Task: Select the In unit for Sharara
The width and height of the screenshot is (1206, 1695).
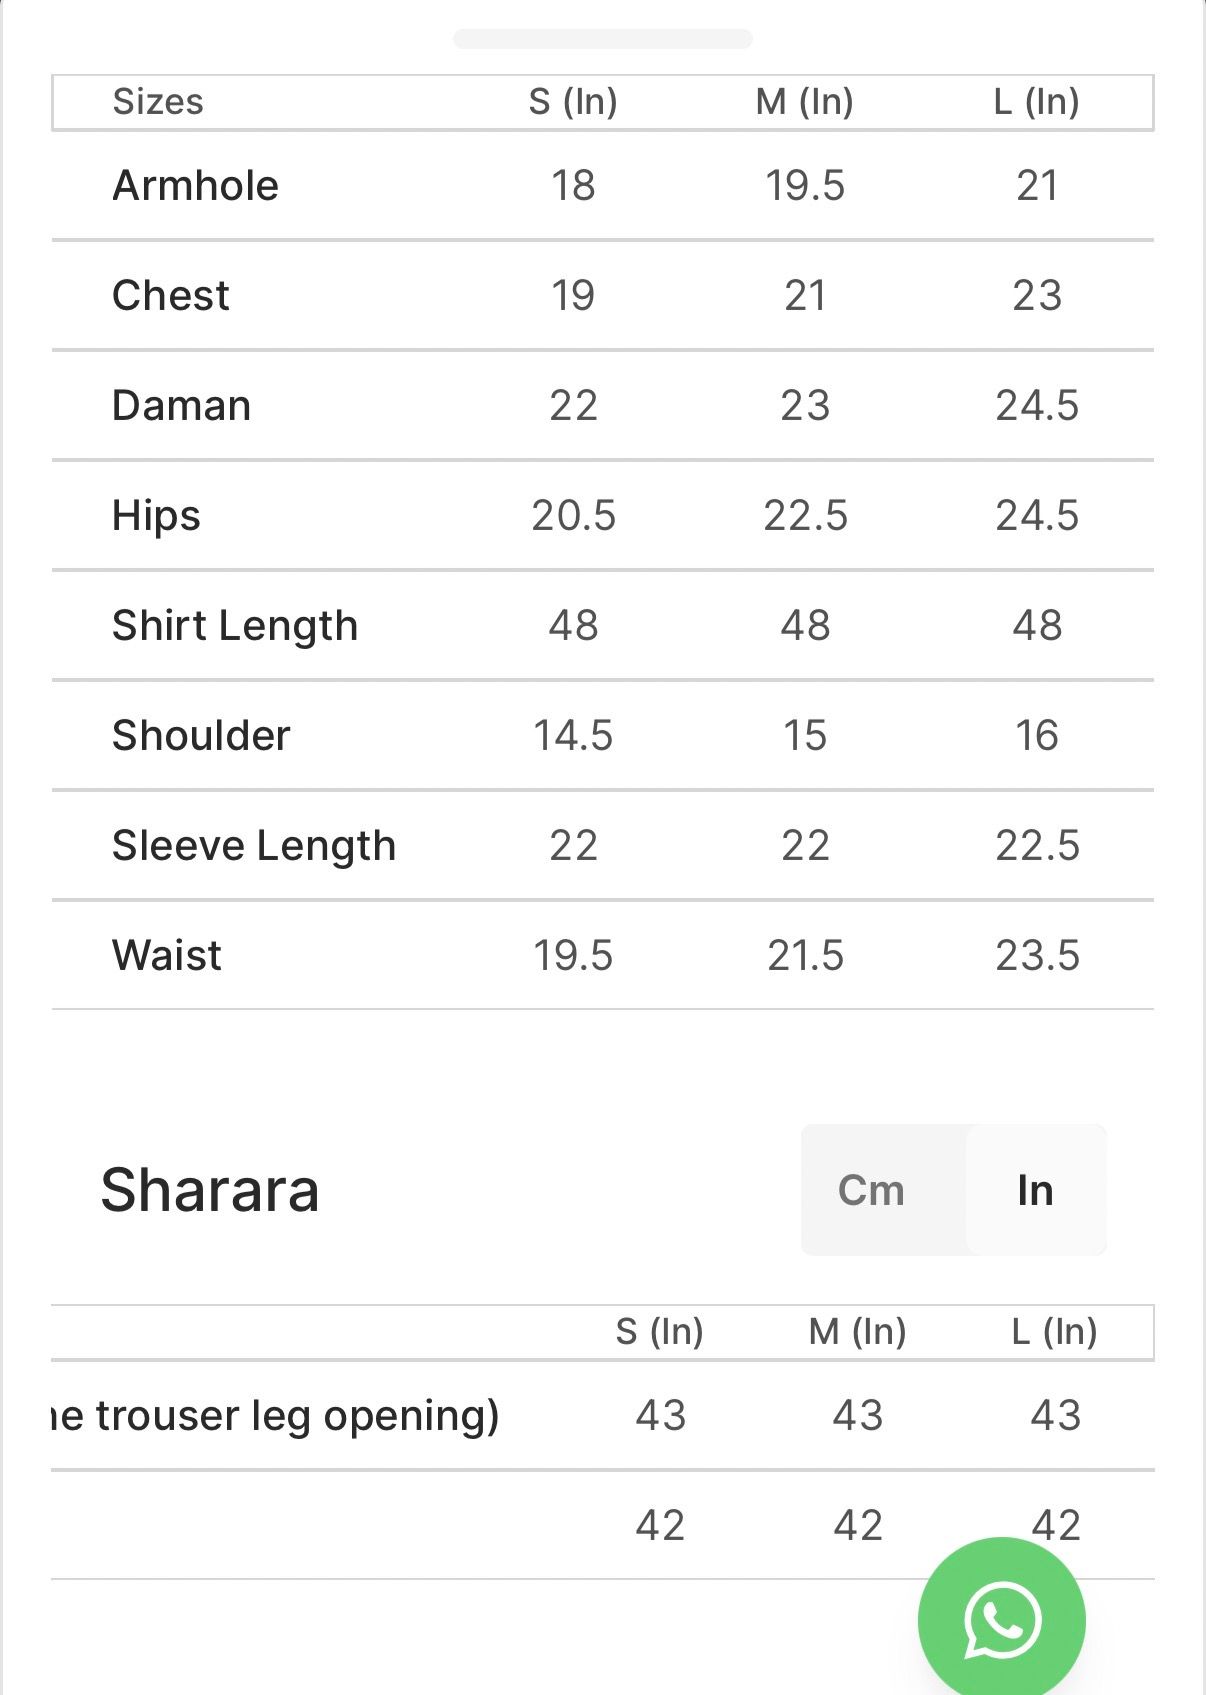Action: tap(1035, 1190)
